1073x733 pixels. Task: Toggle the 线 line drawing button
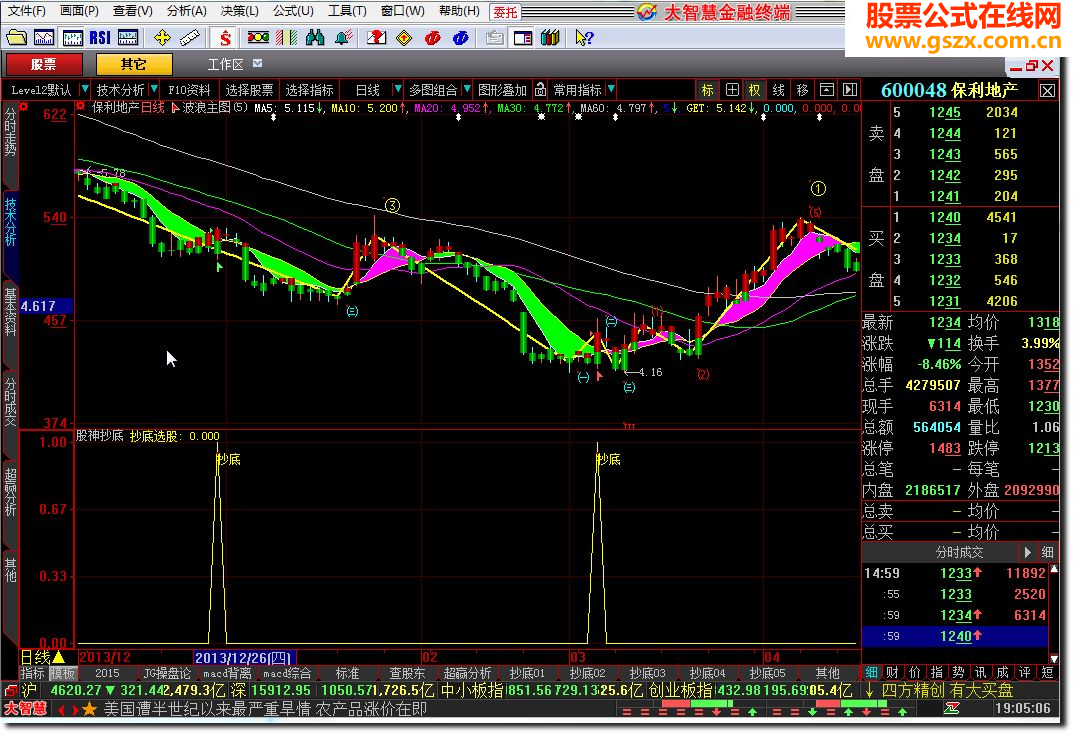pyautogui.click(x=778, y=90)
